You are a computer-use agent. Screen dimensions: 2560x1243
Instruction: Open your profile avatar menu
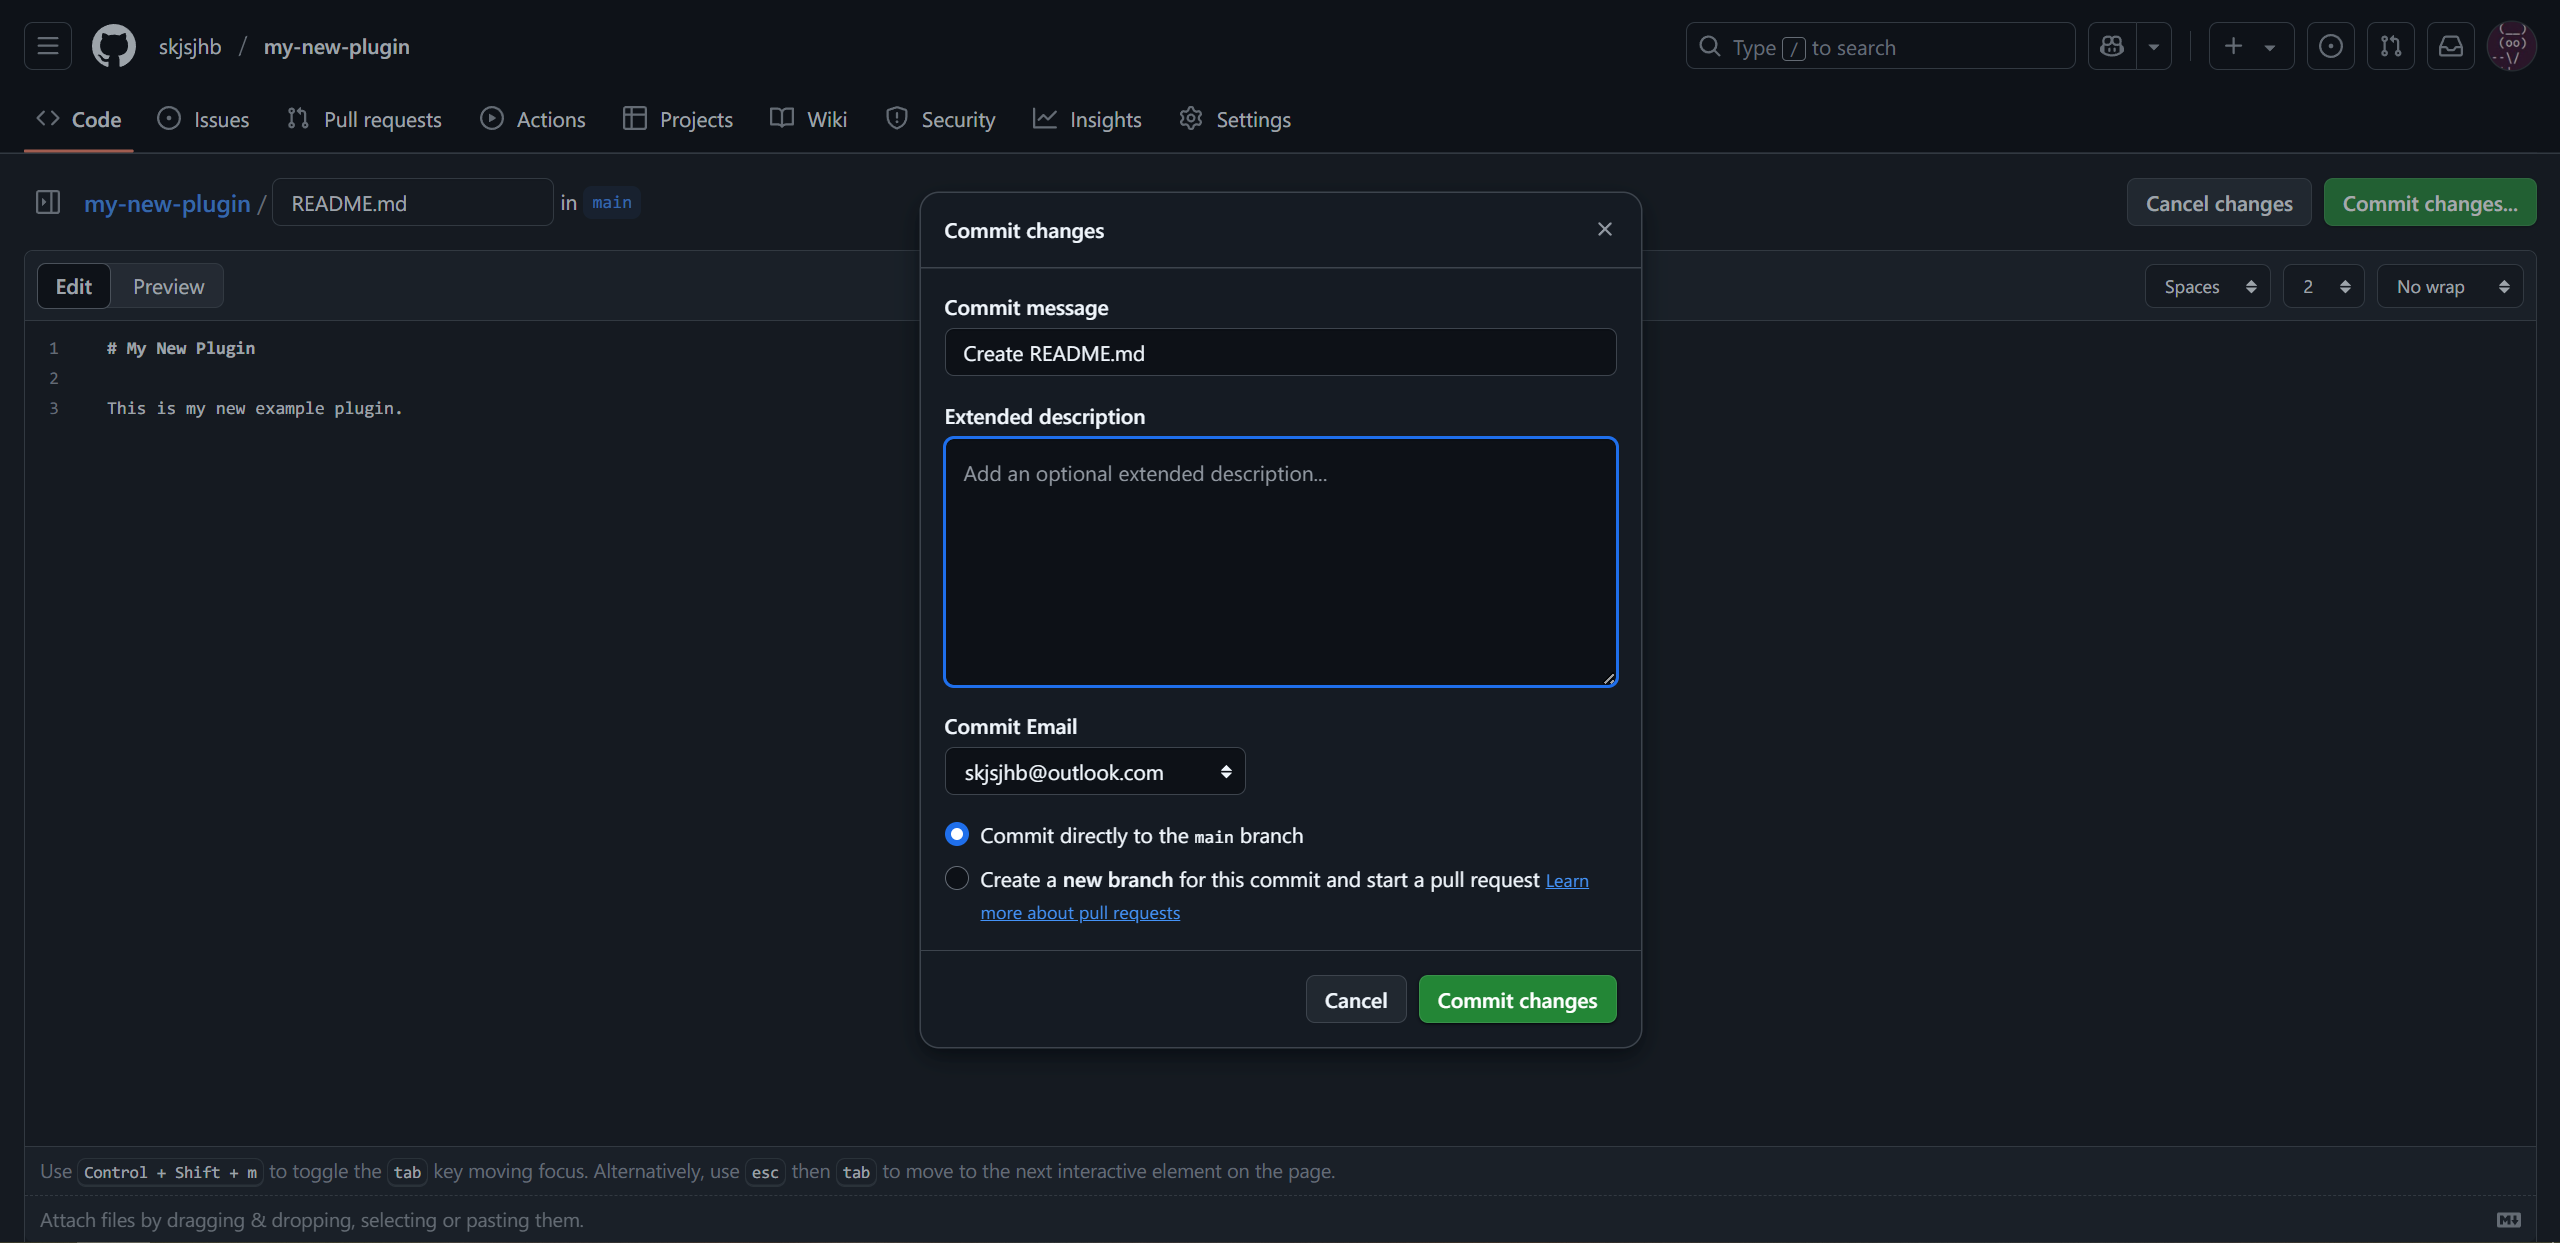click(2511, 46)
